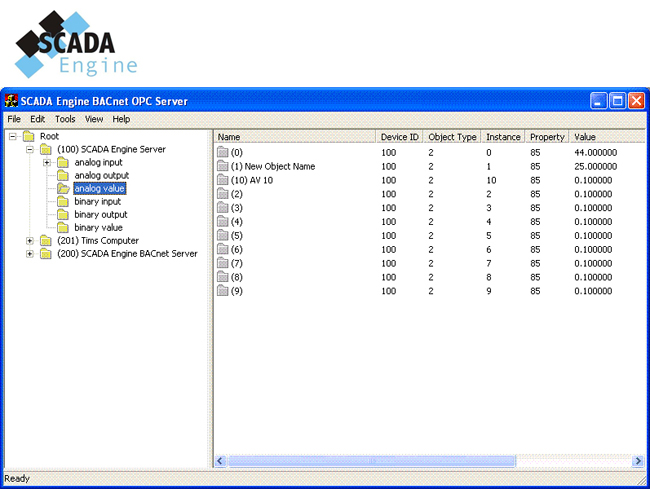Maximize the BACnet OPC Server window
Image resolution: width=650 pixels, height=489 pixels.
pyautogui.click(x=617, y=101)
